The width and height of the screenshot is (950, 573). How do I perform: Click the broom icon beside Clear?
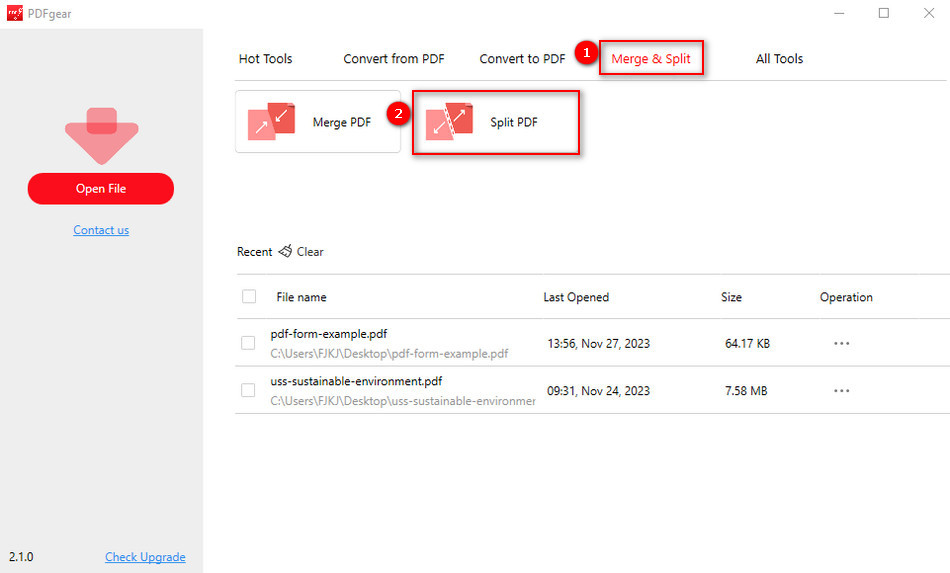285,251
